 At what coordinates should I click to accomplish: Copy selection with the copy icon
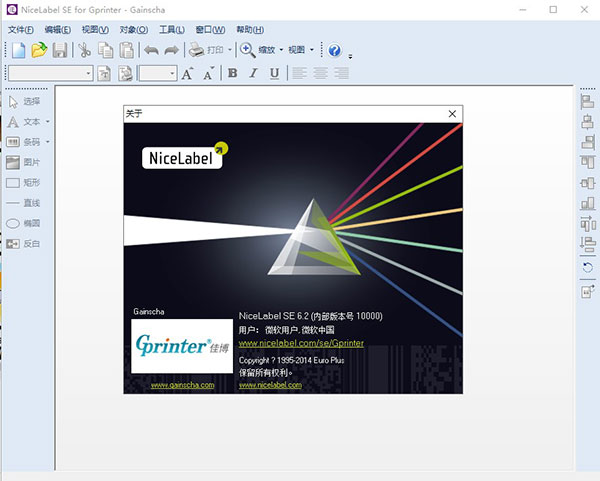[105, 50]
